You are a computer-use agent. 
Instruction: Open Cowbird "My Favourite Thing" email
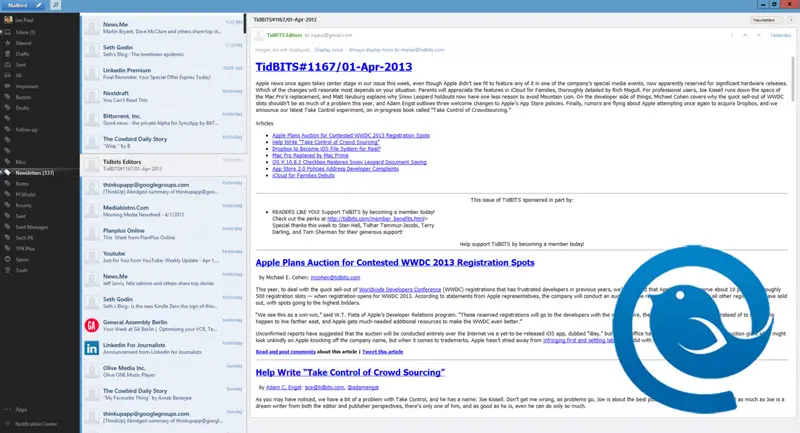163,394
